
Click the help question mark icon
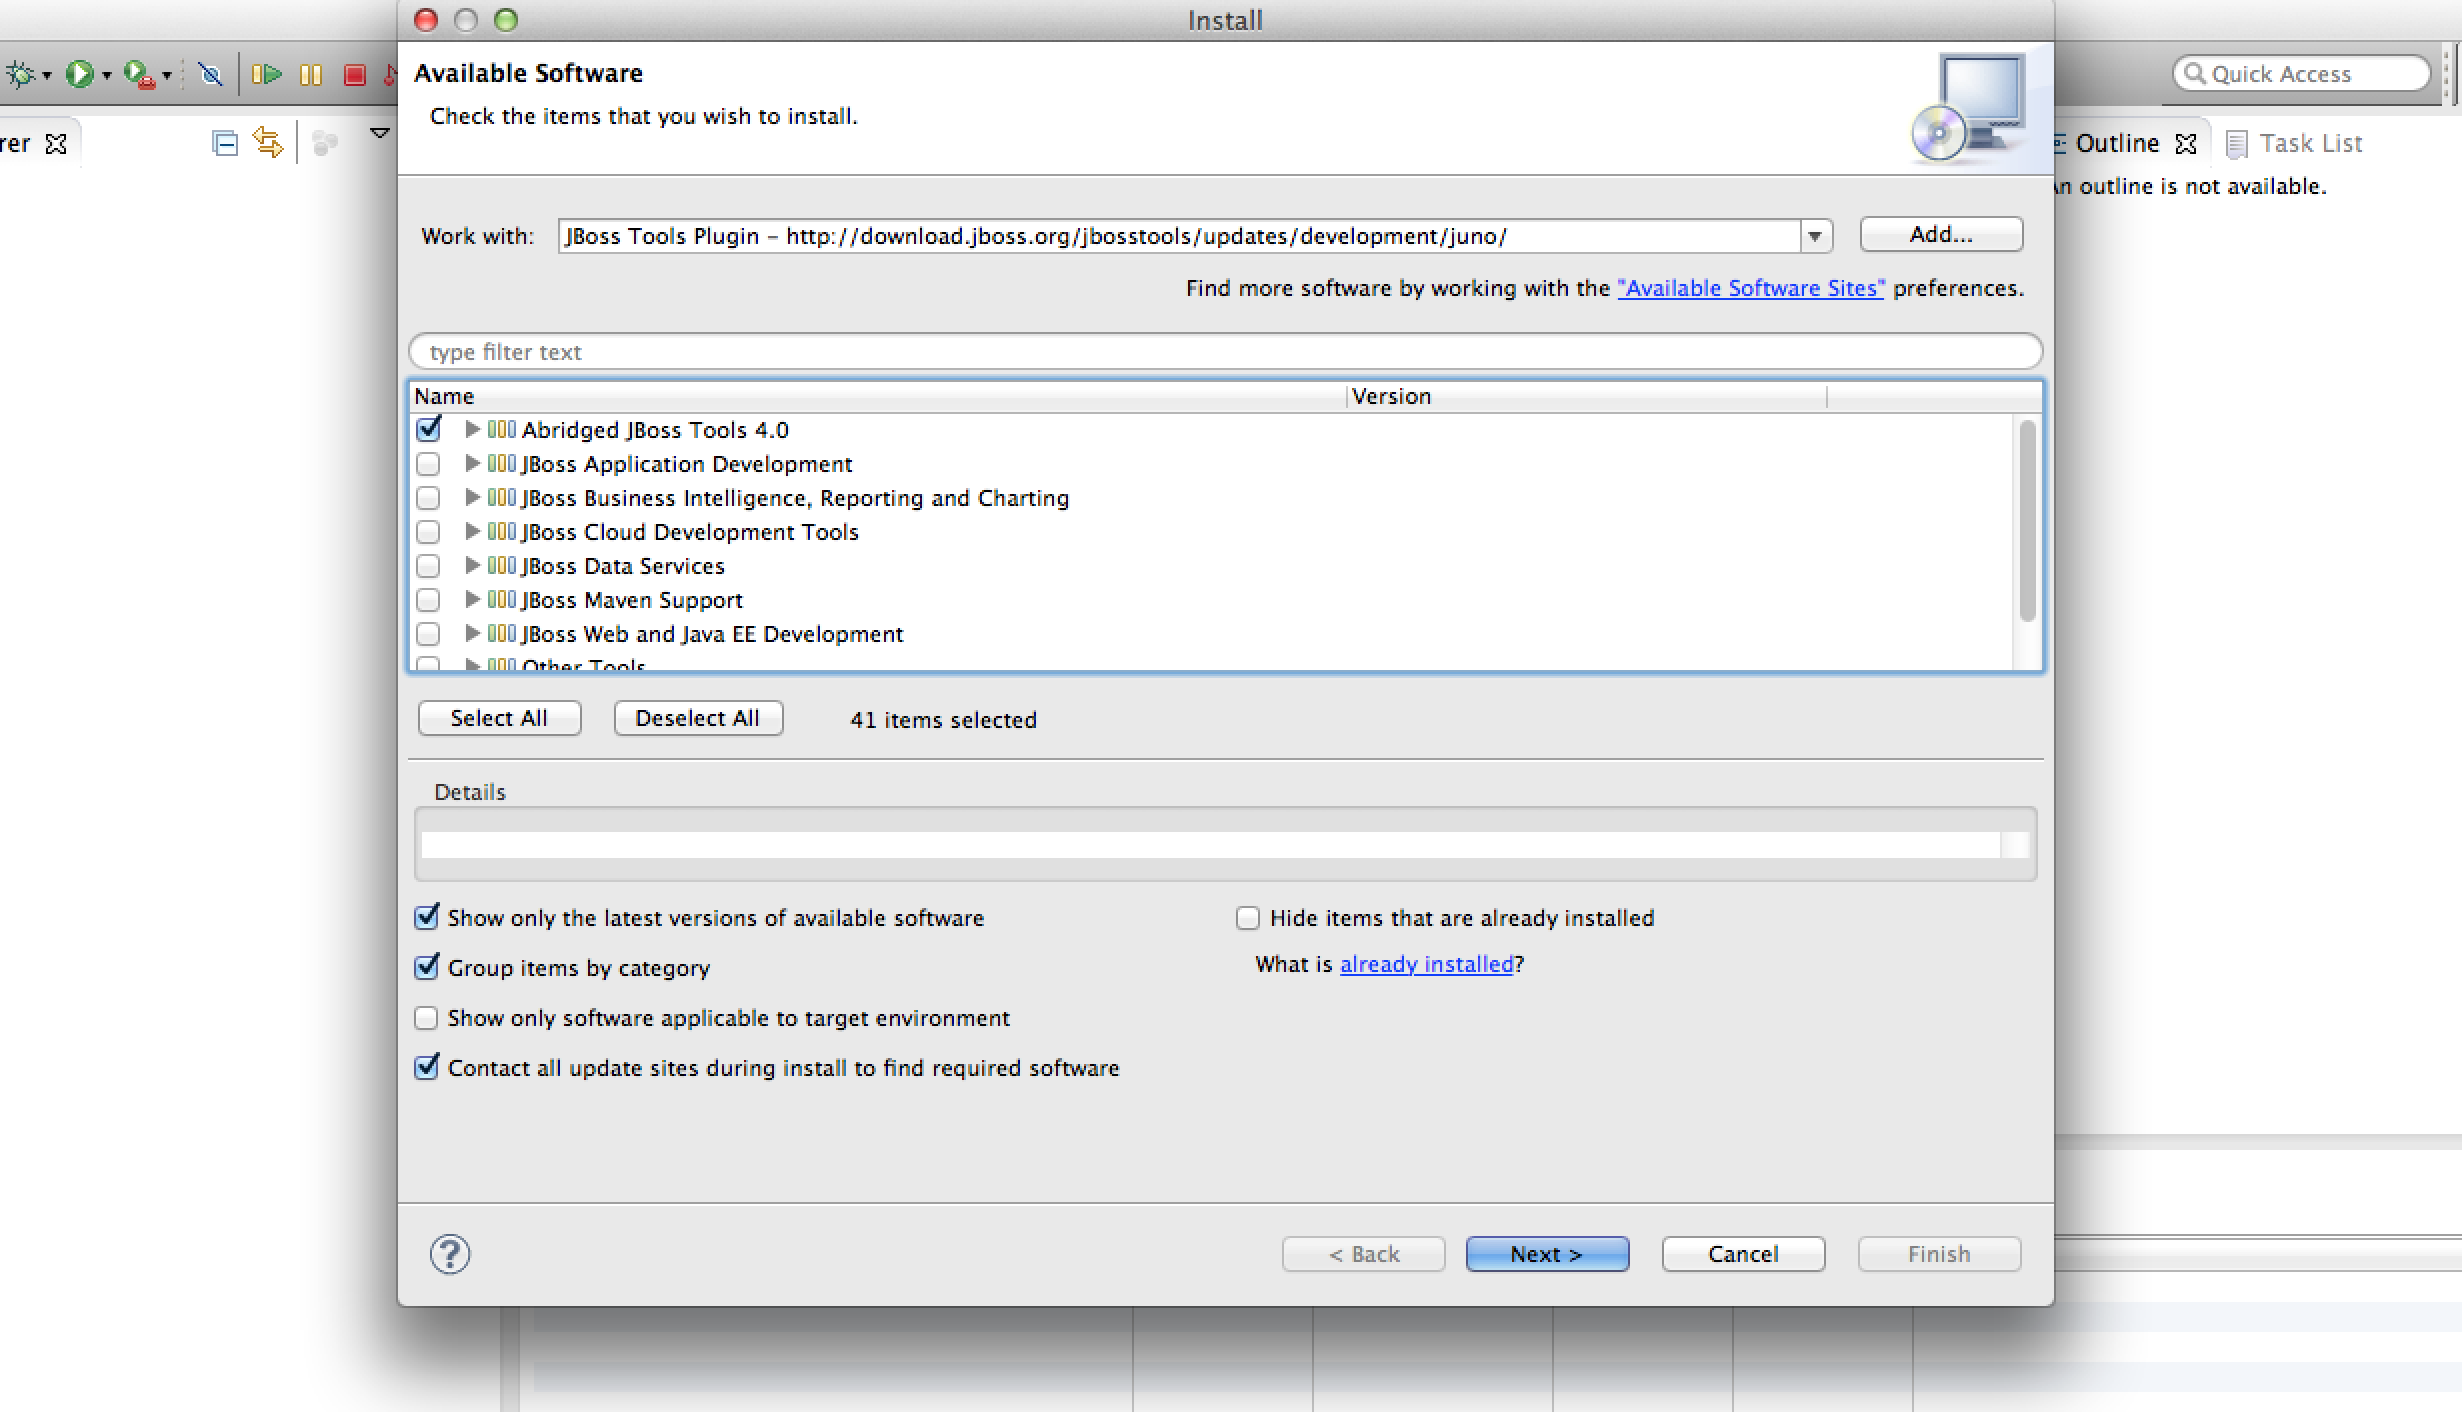(450, 1254)
